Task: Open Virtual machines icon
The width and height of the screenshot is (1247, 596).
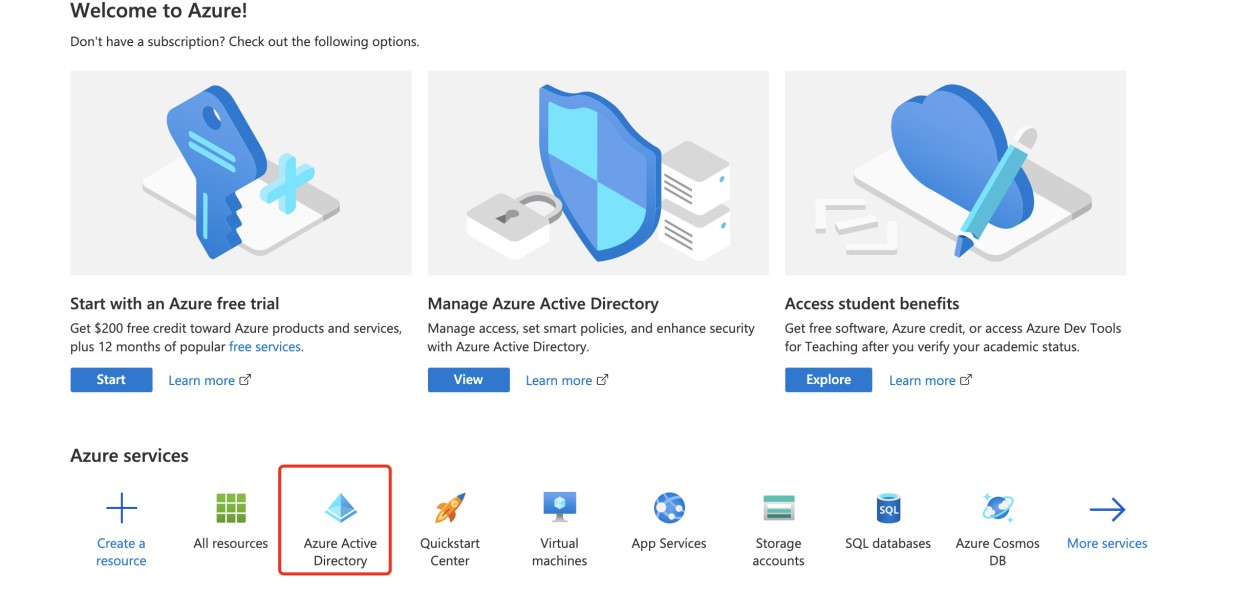Action: click(x=560, y=507)
